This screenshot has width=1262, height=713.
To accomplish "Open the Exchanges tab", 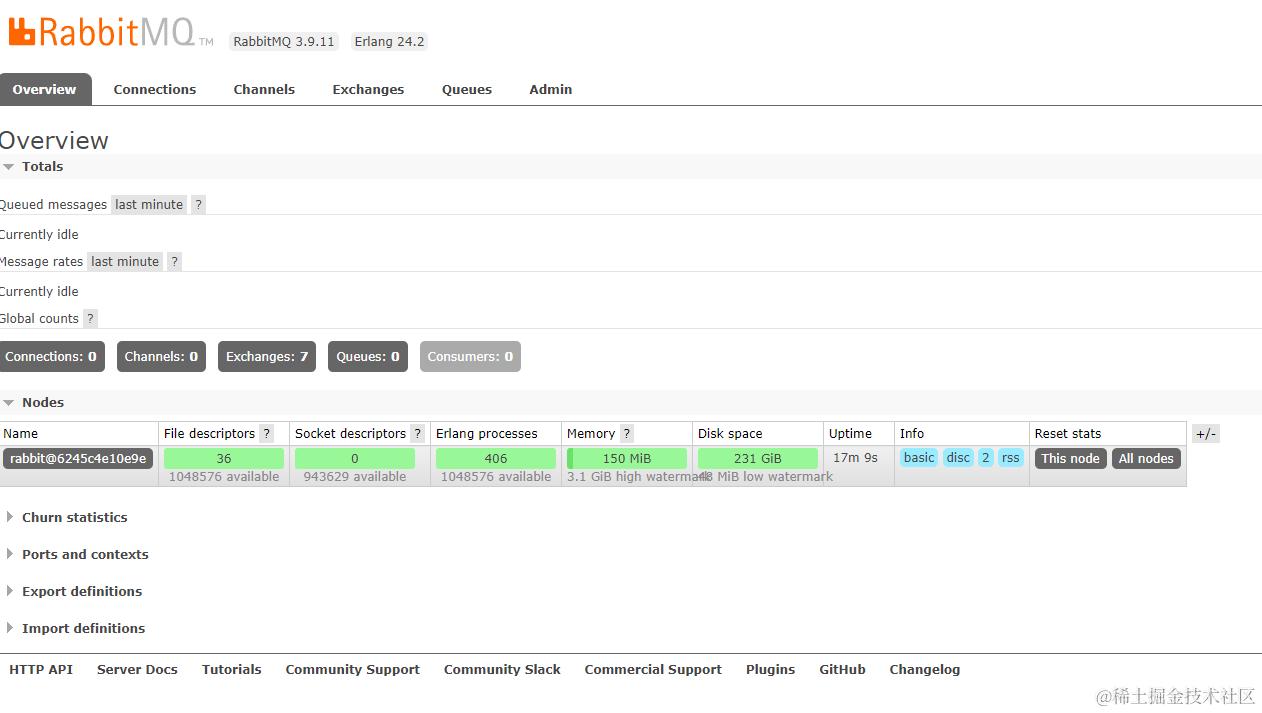I will pyautogui.click(x=368, y=89).
